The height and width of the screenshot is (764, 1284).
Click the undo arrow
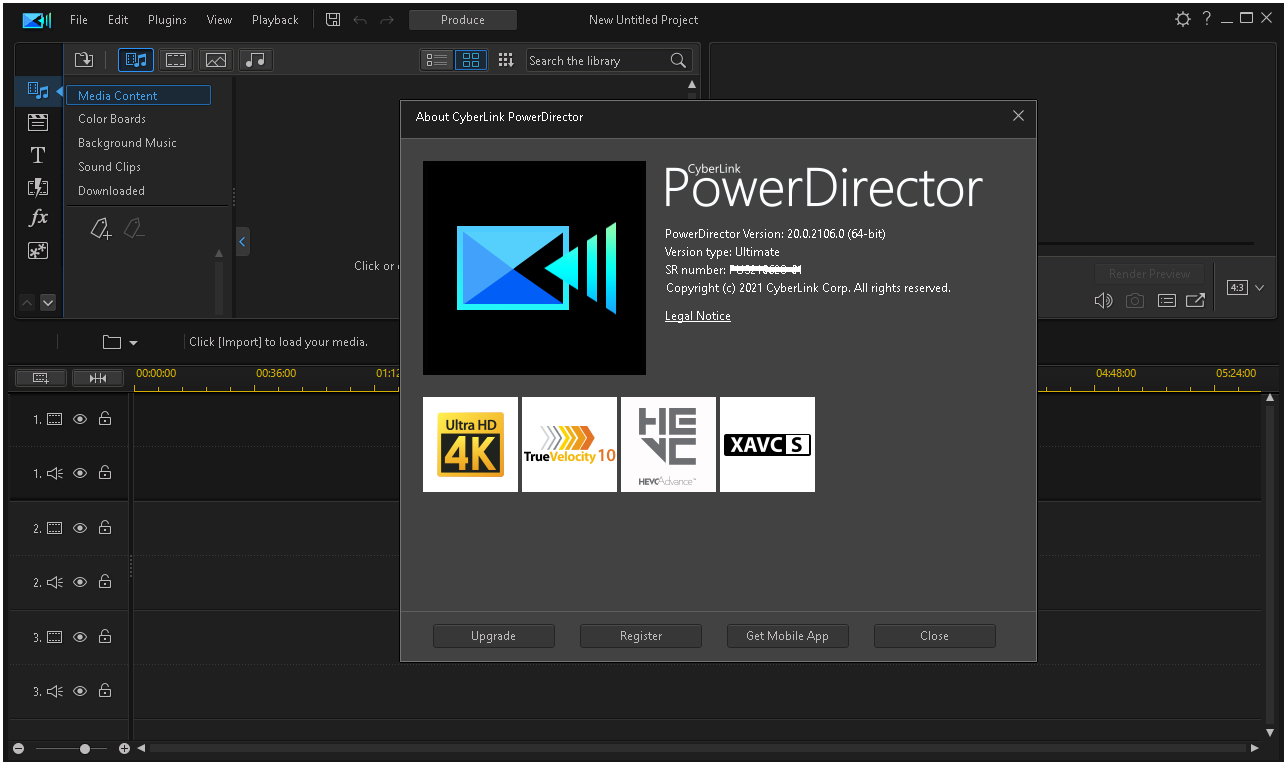(360, 19)
